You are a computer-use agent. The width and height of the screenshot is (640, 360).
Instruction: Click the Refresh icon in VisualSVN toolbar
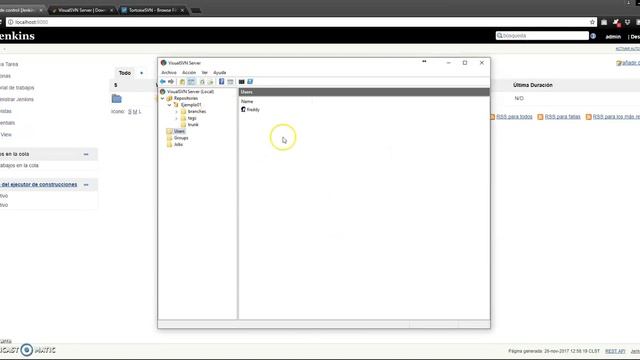(202, 82)
